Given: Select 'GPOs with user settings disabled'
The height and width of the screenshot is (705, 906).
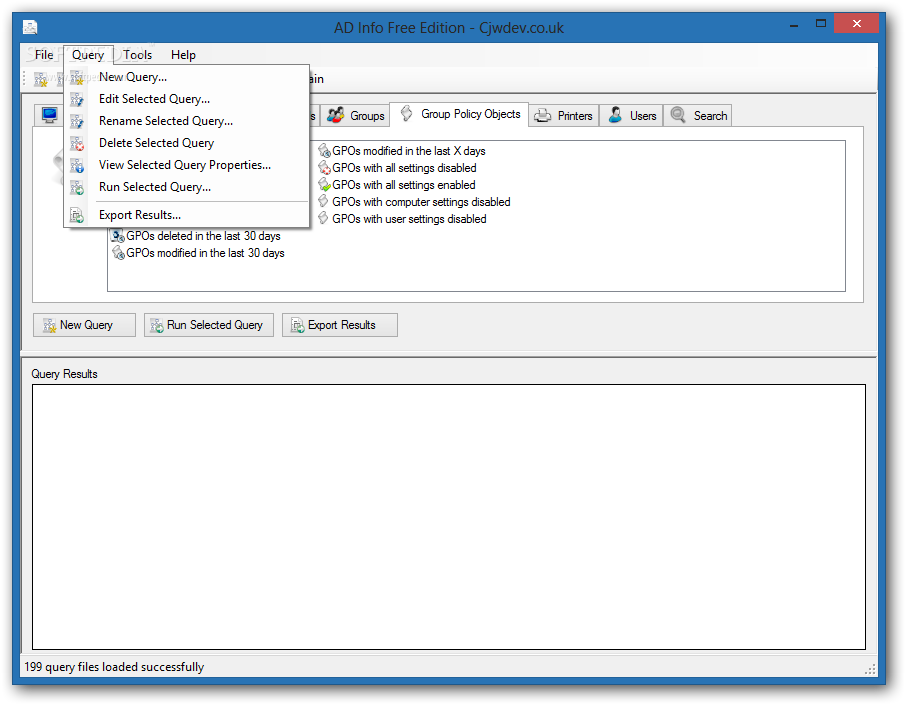Looking at the screenshot, I should coord(409,218).
